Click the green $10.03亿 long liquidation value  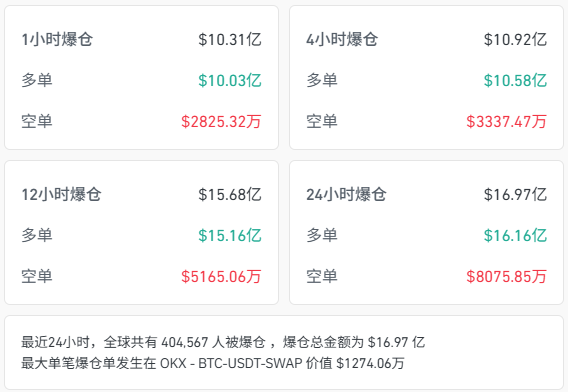tap(230, 80)
